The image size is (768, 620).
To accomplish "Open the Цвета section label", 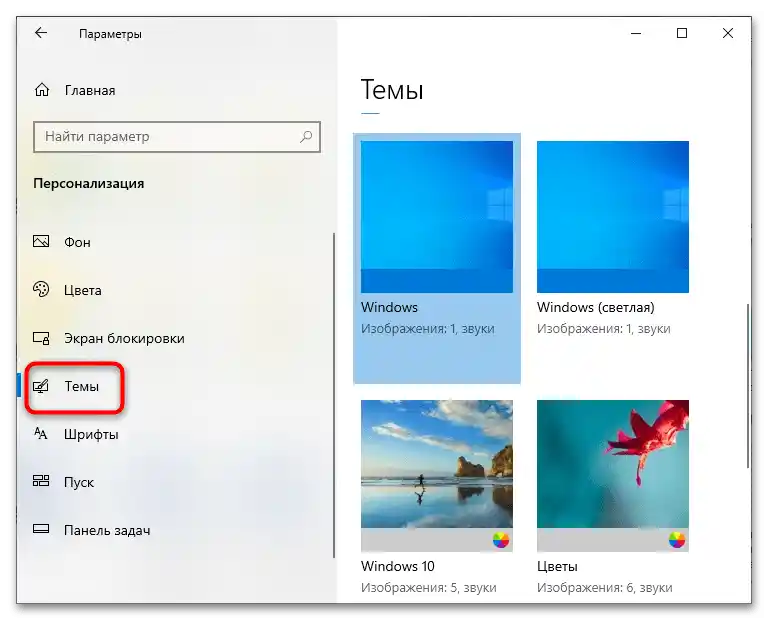I will (x=83, y=290).
